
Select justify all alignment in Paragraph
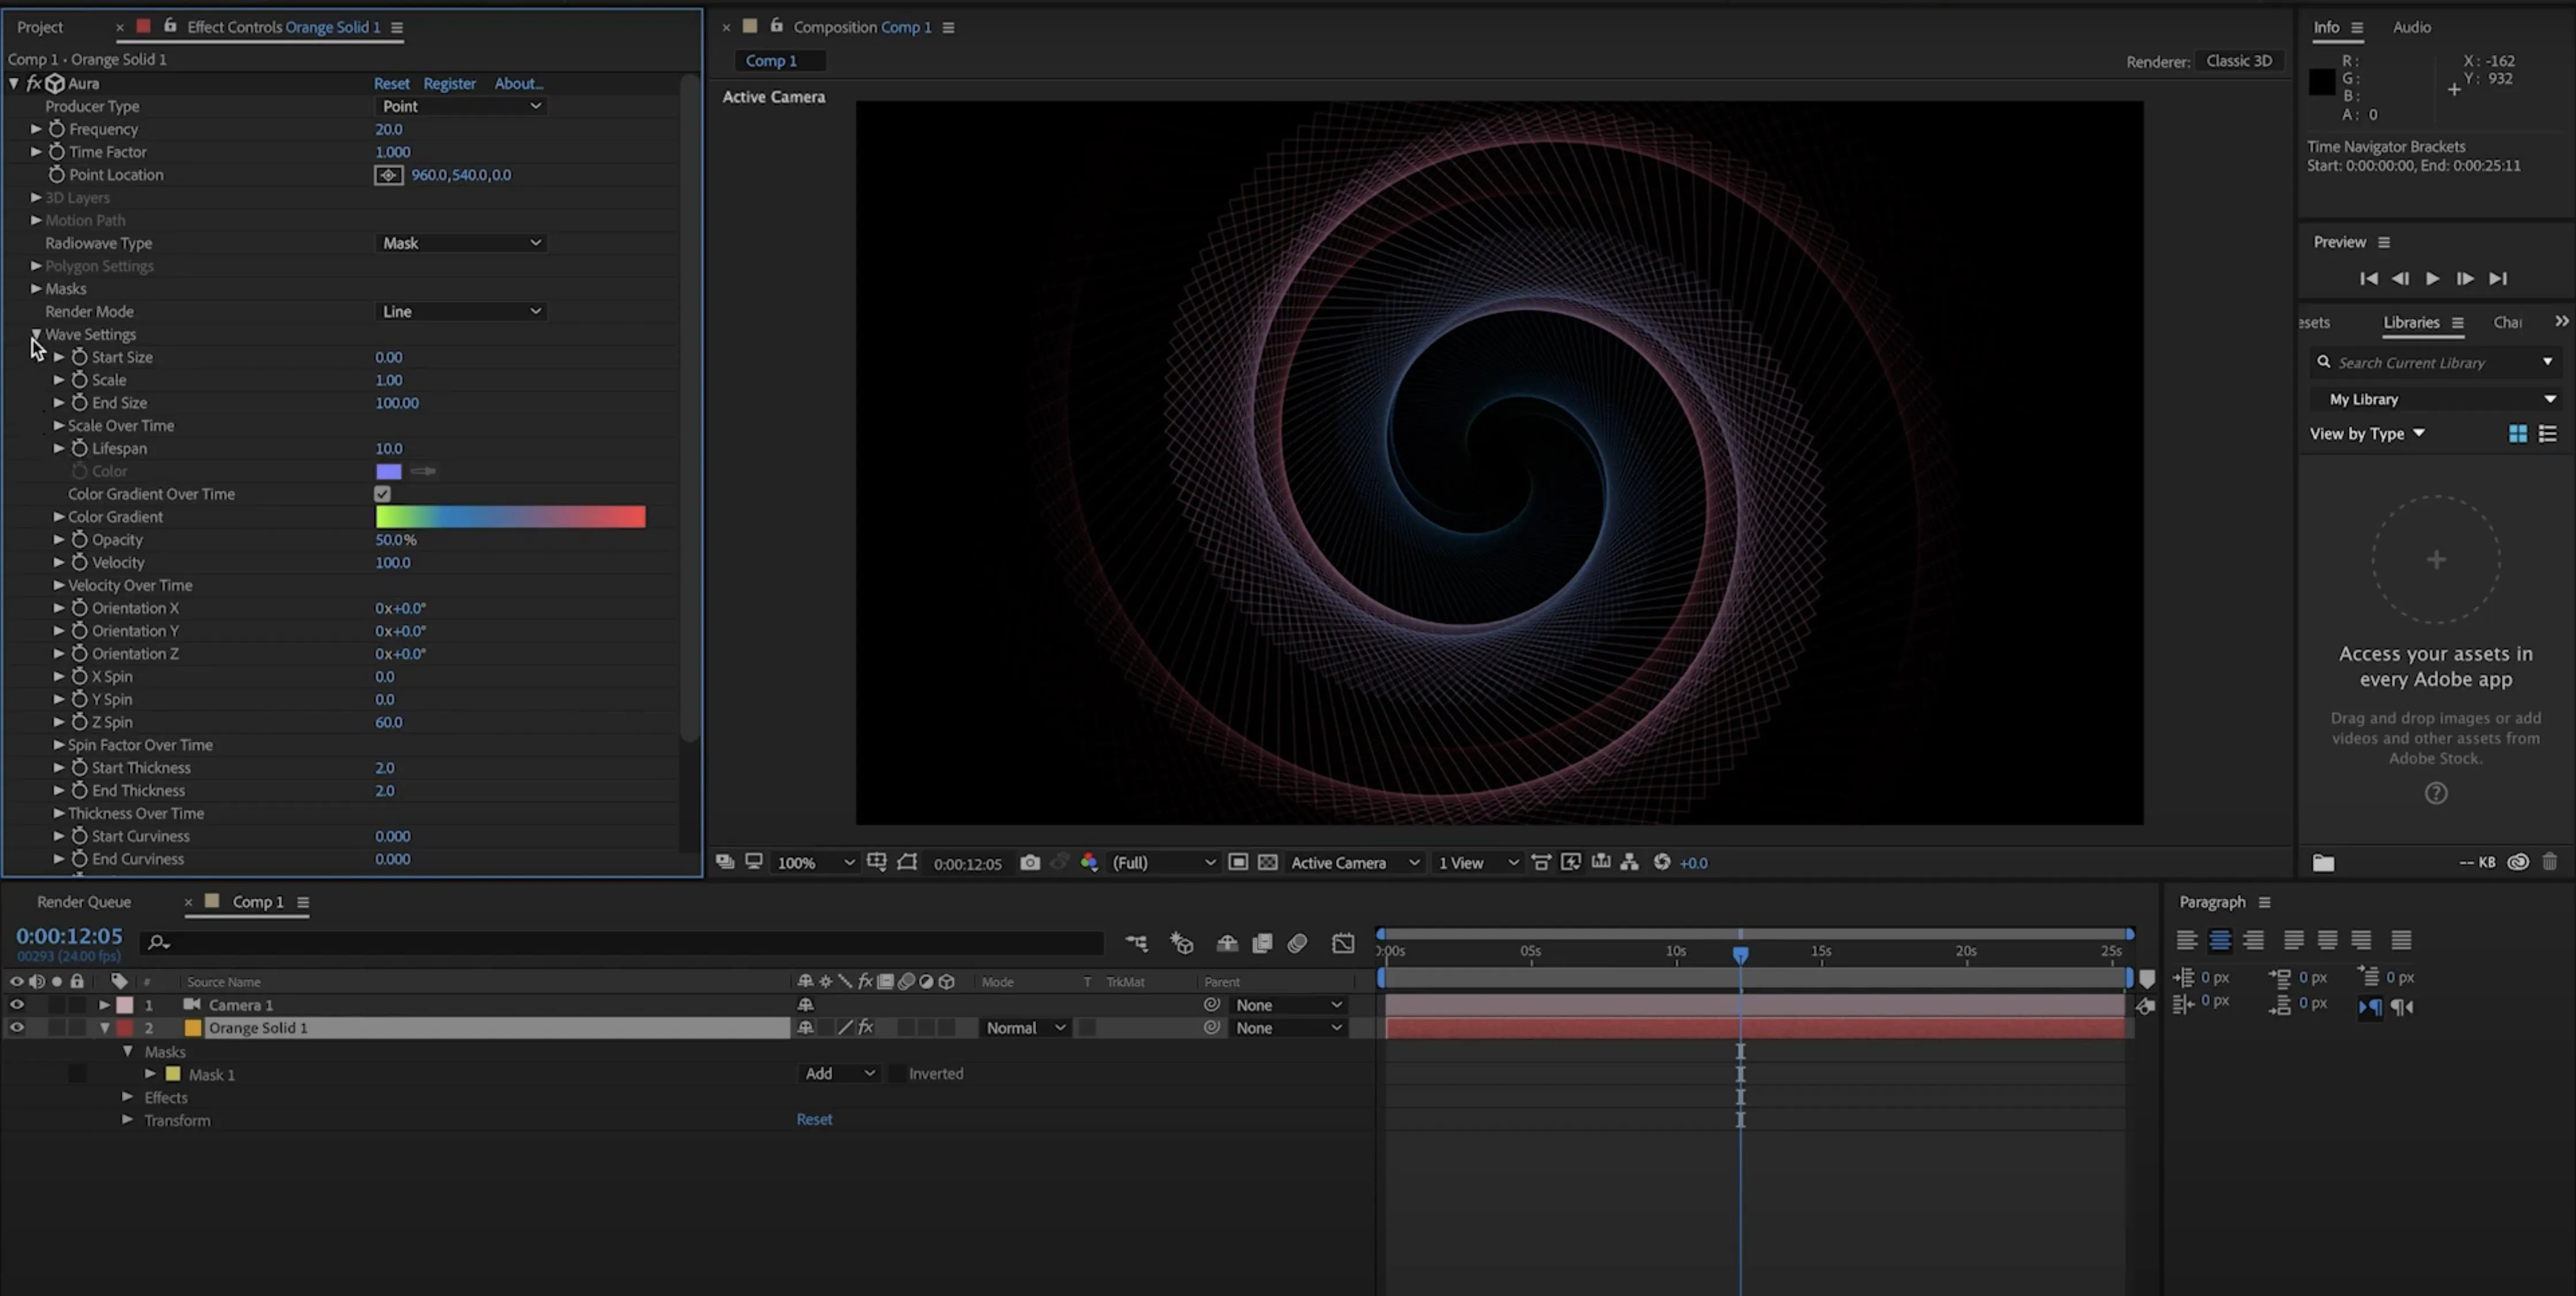[2401, 940]
